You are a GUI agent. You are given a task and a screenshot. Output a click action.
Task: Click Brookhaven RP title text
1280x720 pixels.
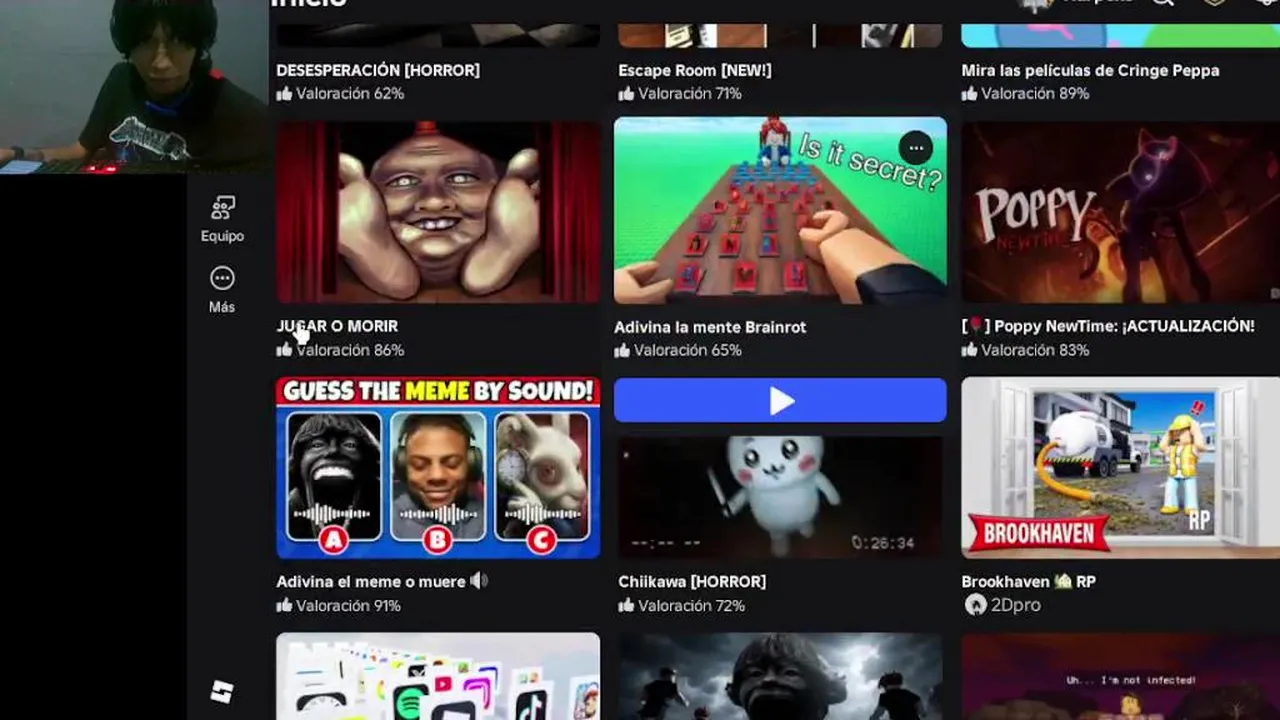(1028, 581)
